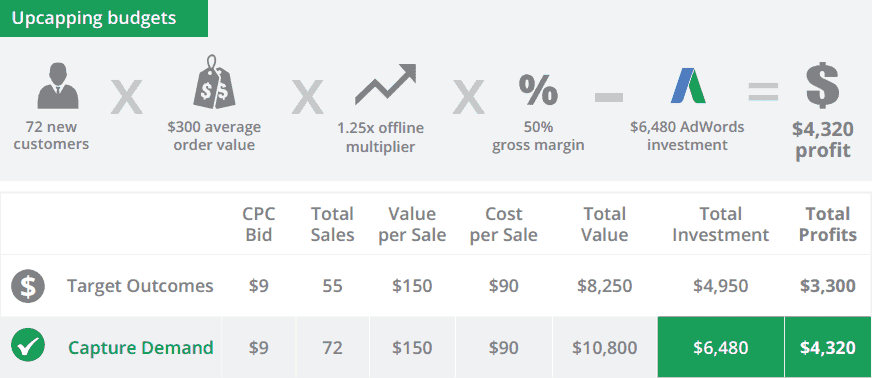Open the Upcapping budgets tab

click(x=104, y=18)
